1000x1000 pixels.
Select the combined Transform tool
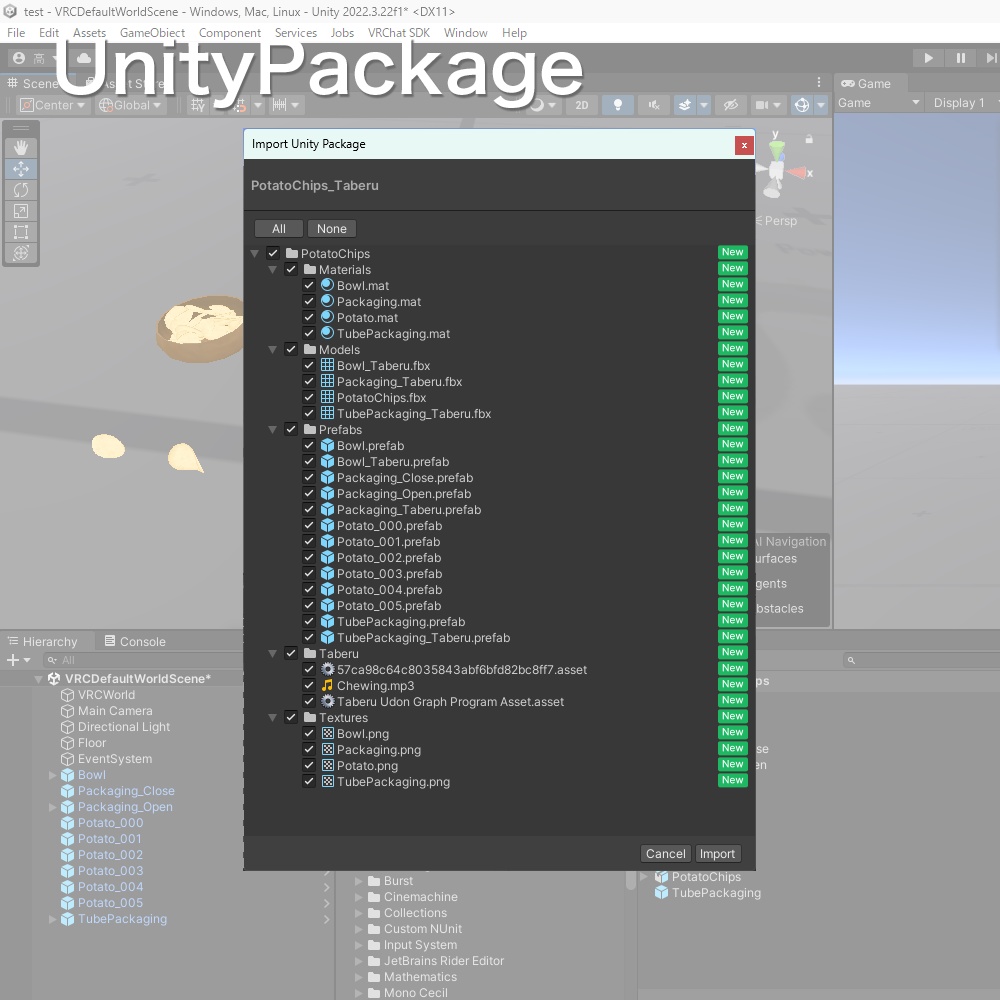pos(21,253)
